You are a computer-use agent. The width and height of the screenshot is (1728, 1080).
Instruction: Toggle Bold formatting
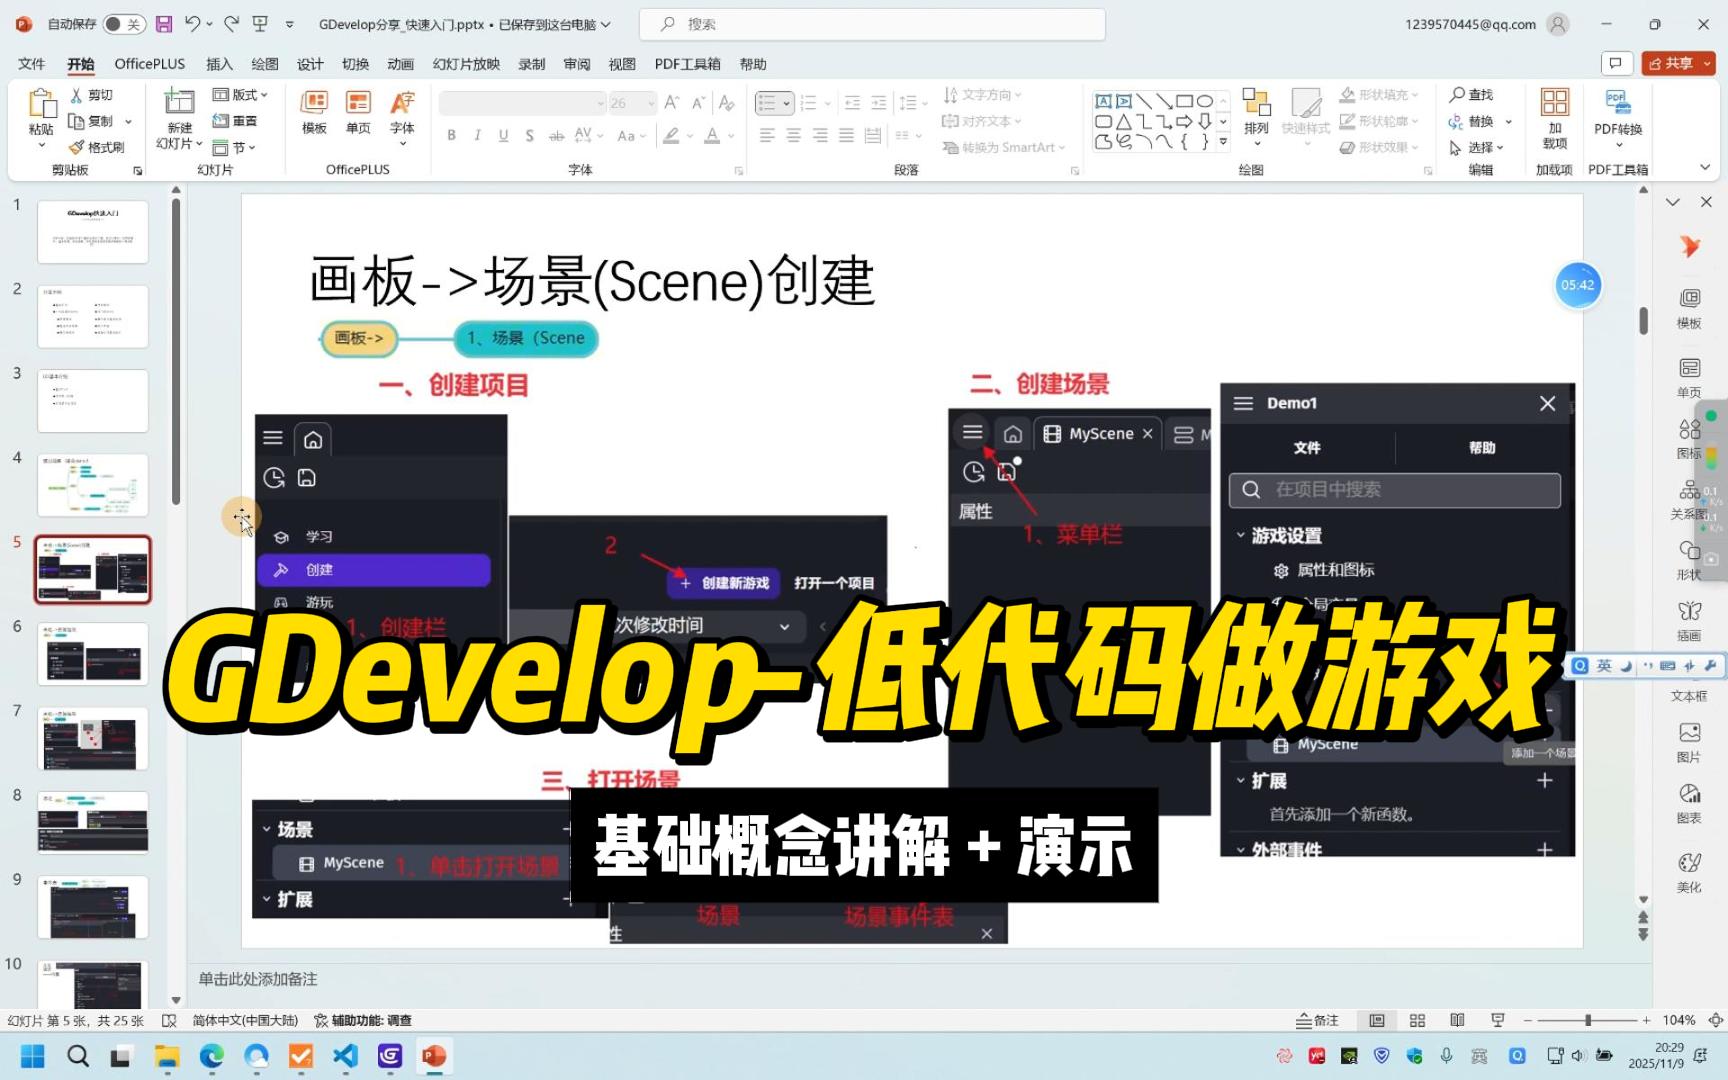tap(452, 135)
